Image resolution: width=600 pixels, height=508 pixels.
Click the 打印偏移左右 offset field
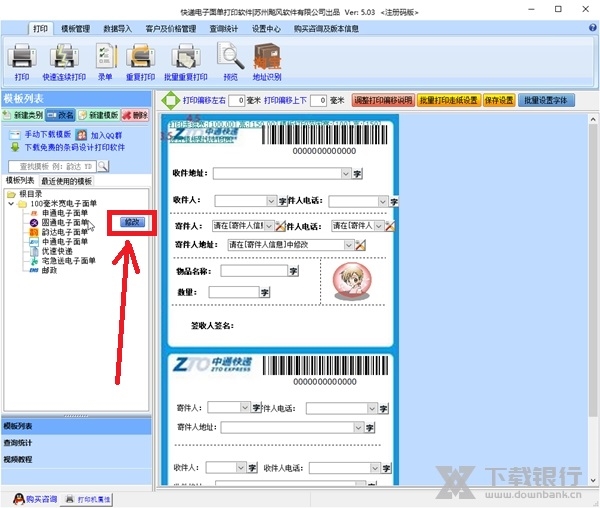pyautogui.click(x=236, y=101)
